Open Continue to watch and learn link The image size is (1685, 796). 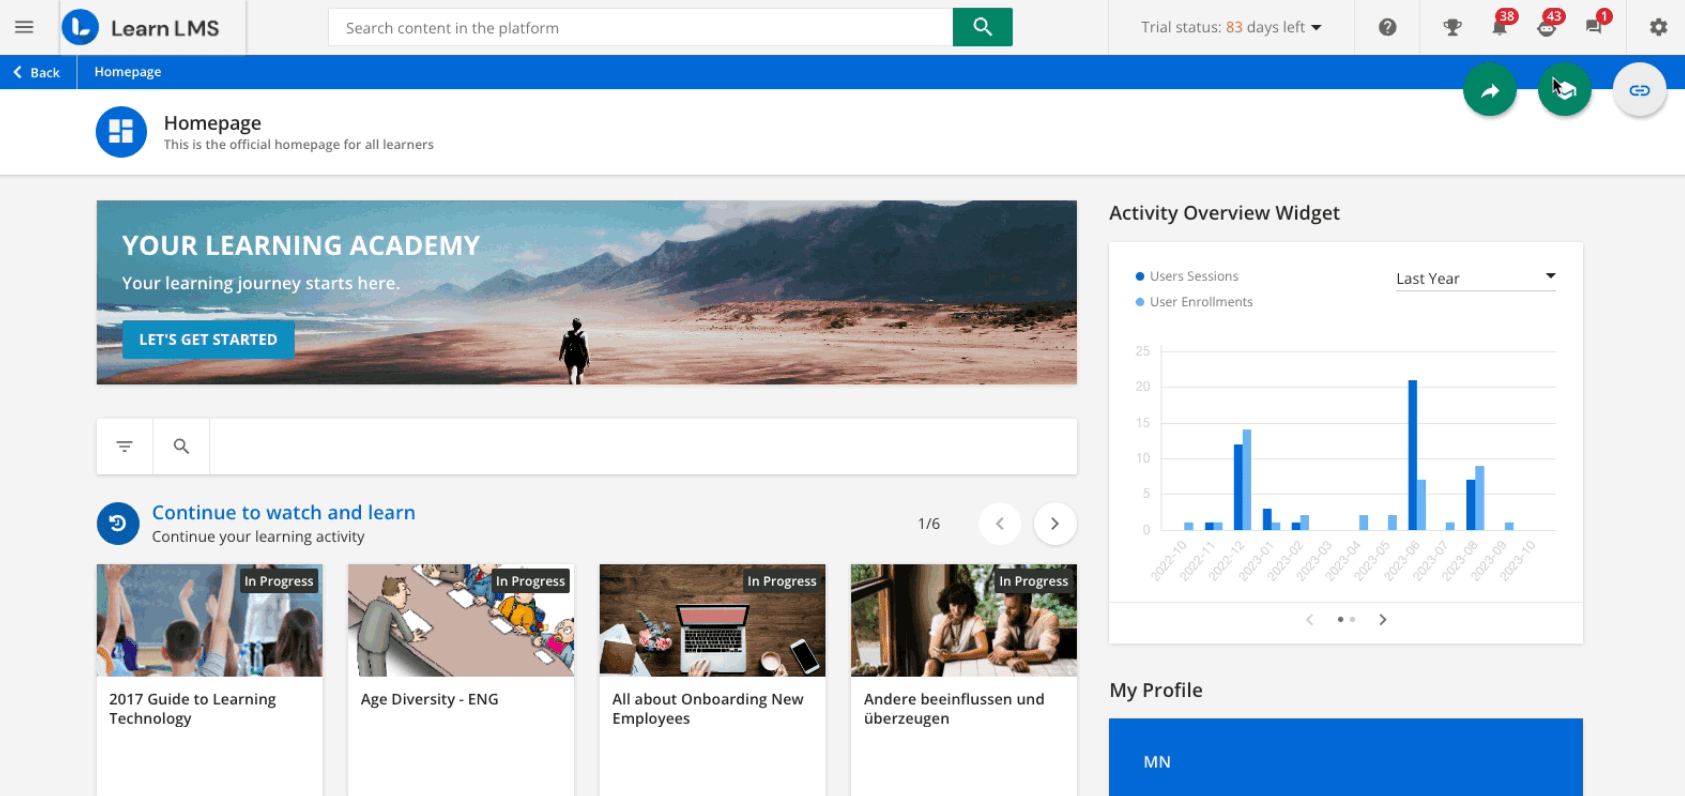coord(283,512)
